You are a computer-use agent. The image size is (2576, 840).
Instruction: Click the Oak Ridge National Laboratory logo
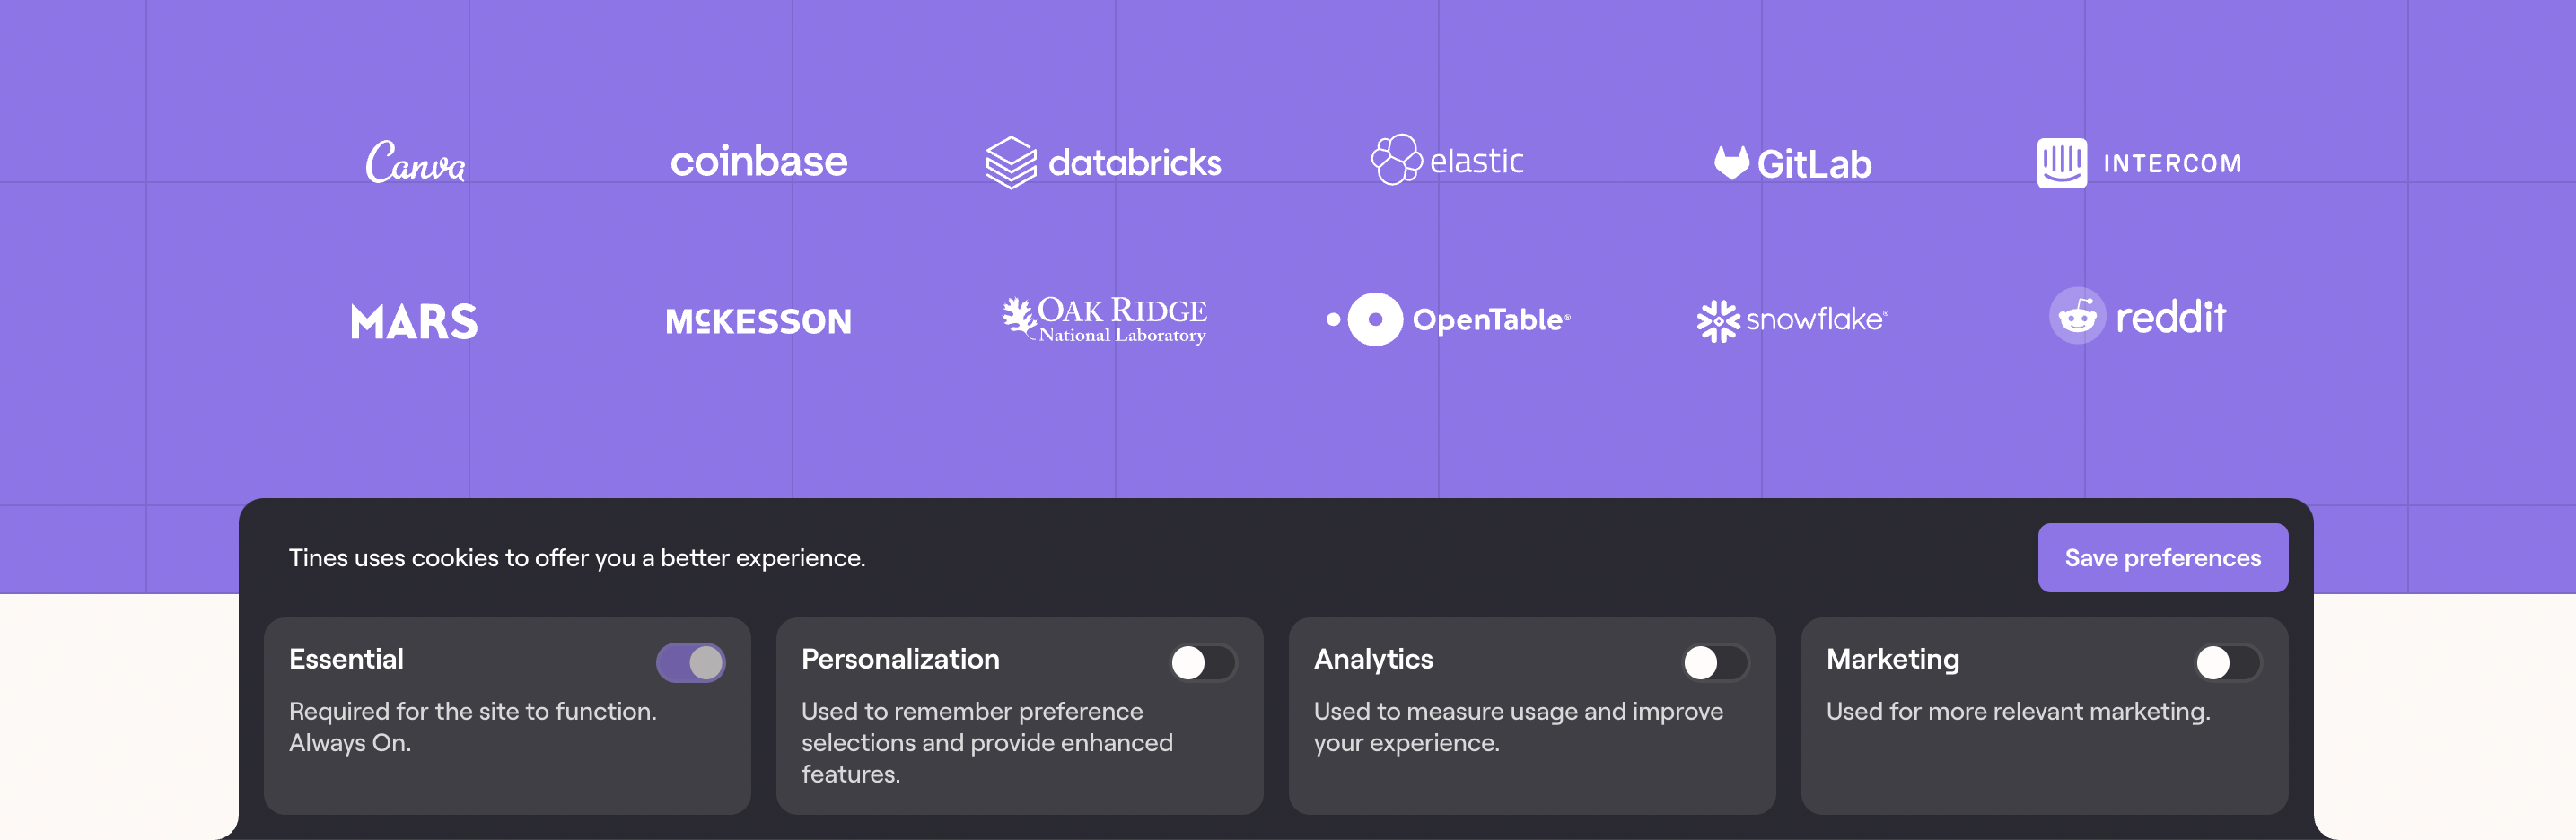(1104, 320)
